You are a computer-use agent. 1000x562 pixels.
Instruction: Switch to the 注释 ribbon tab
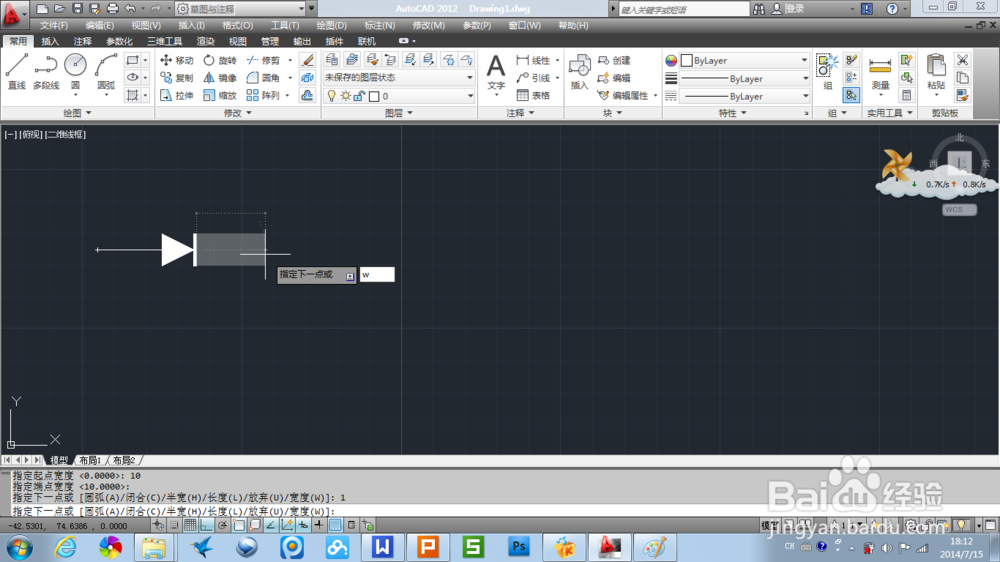click(x=82, y=41)
